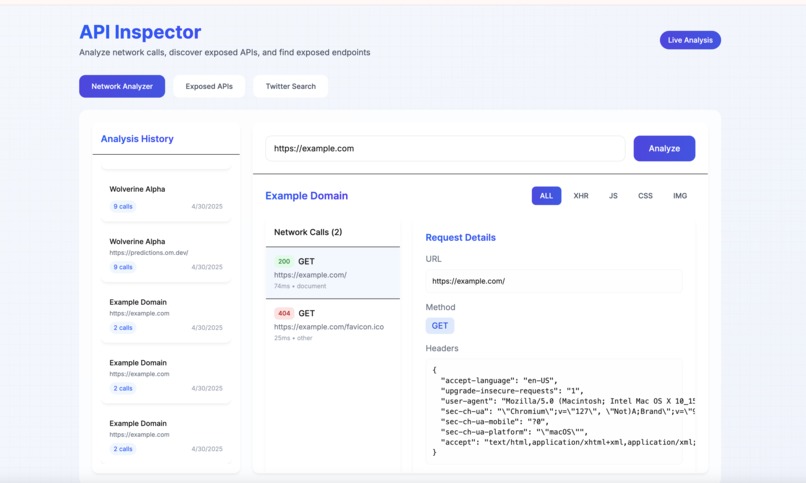Image resolution: width=806 pixels, height=483 pixels.
Task: Click the "user-agent" header line
Action: pyautogui.click(x=568, y=401)
